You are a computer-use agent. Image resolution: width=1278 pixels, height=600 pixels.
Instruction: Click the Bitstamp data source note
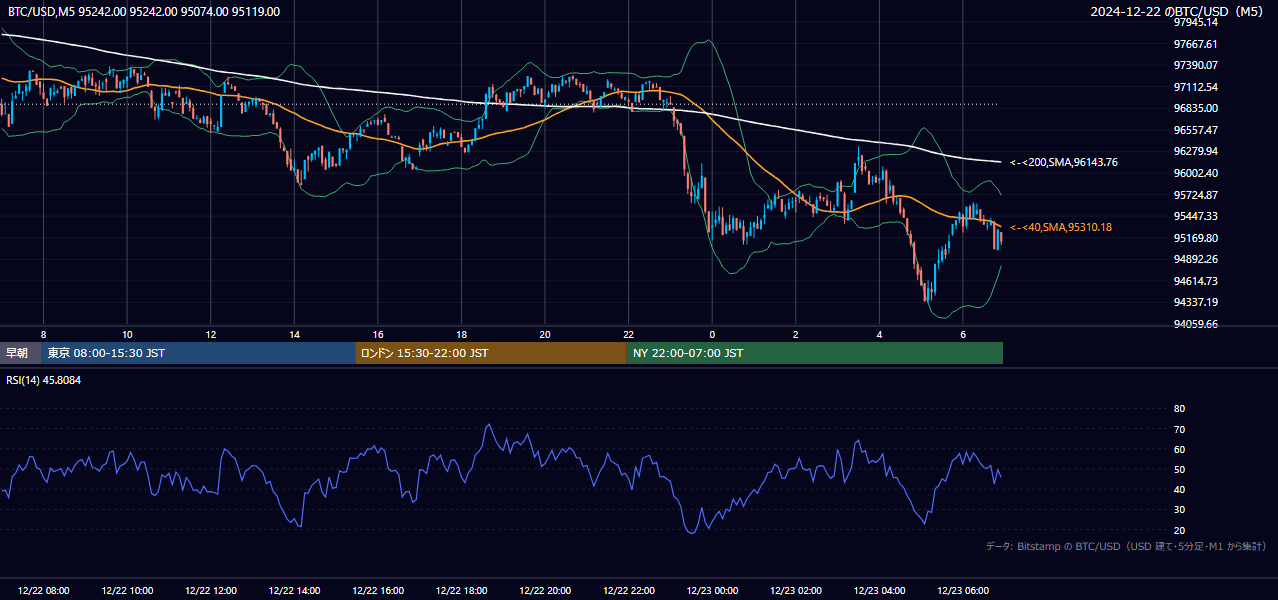(1127, 546)
